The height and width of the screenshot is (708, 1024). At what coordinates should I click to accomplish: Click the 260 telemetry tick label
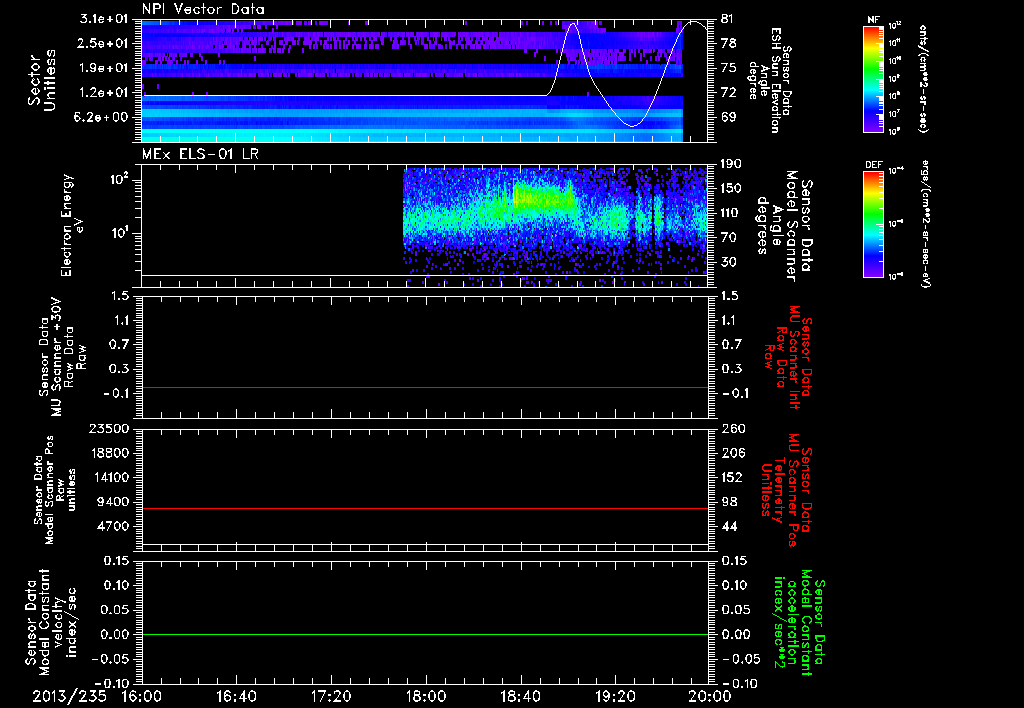click(x=731, y=428)
